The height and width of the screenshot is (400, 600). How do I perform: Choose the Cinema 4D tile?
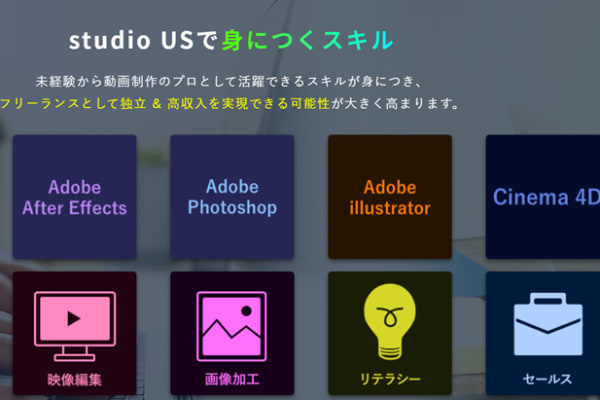pos(543,197)
